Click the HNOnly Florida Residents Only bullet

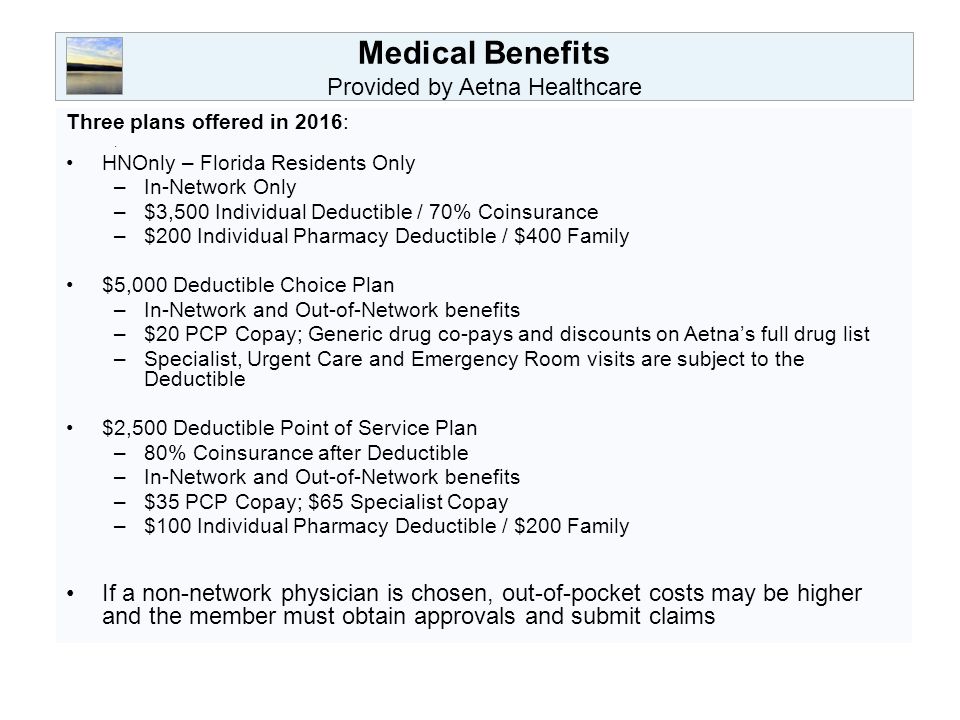[x=258, y=163]
